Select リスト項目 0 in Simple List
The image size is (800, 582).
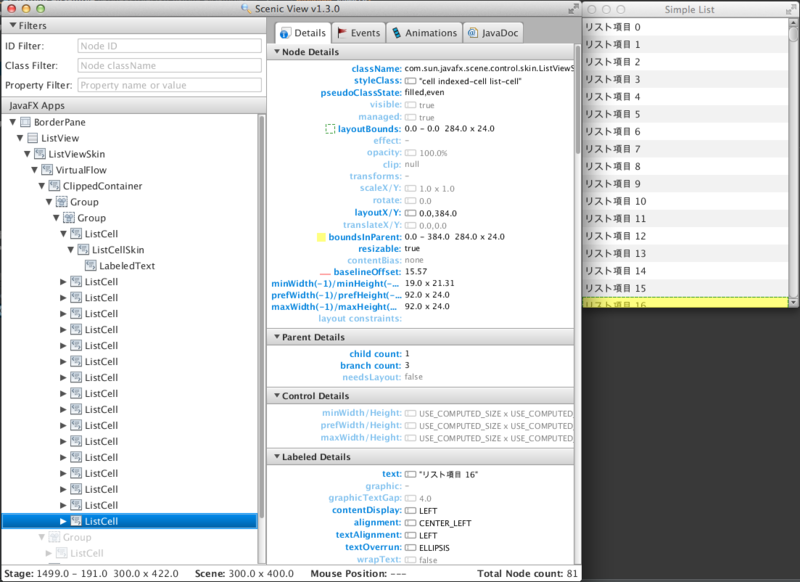686,27
